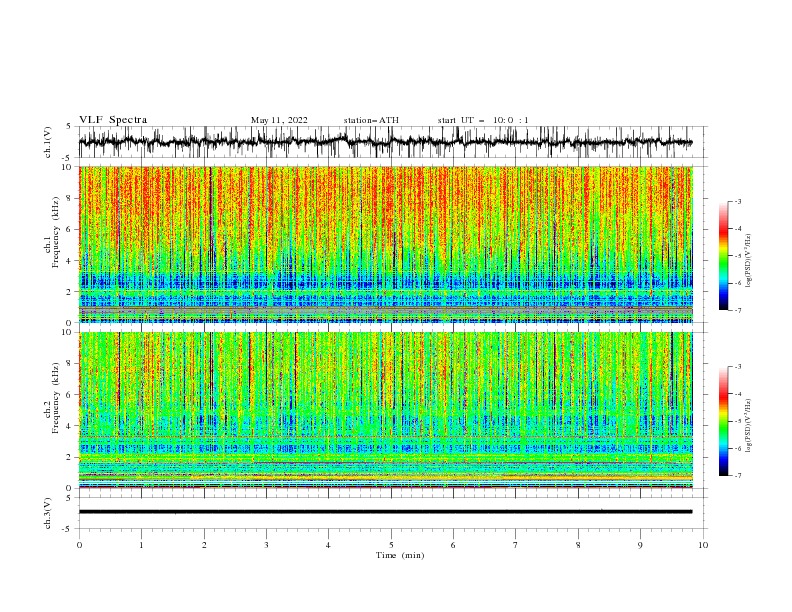Click the "ch.3(V)" axis label
This screenshot has width=792, height=612.
click(x=48, y=513)
